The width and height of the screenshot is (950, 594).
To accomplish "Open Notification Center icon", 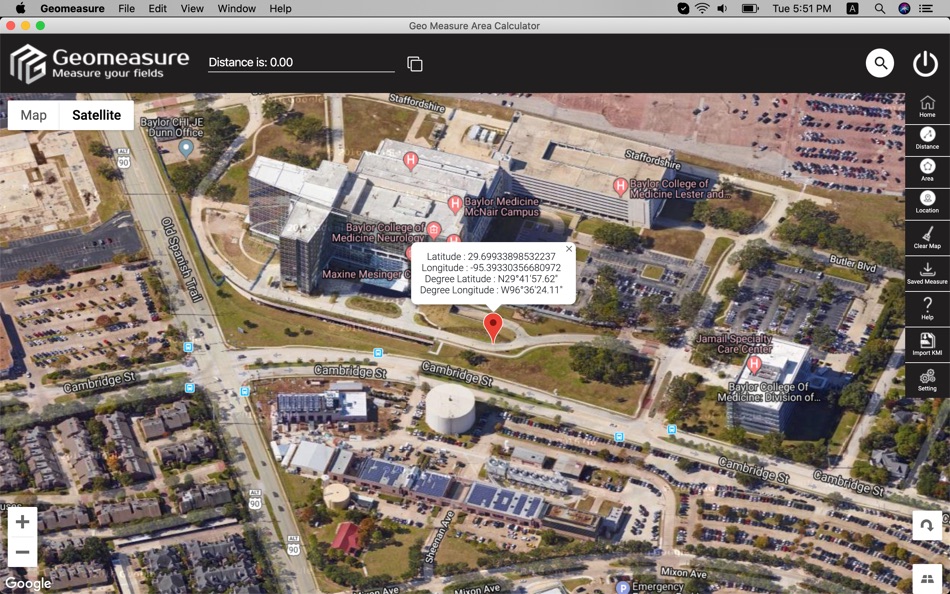I will click(x=926, y=8).
